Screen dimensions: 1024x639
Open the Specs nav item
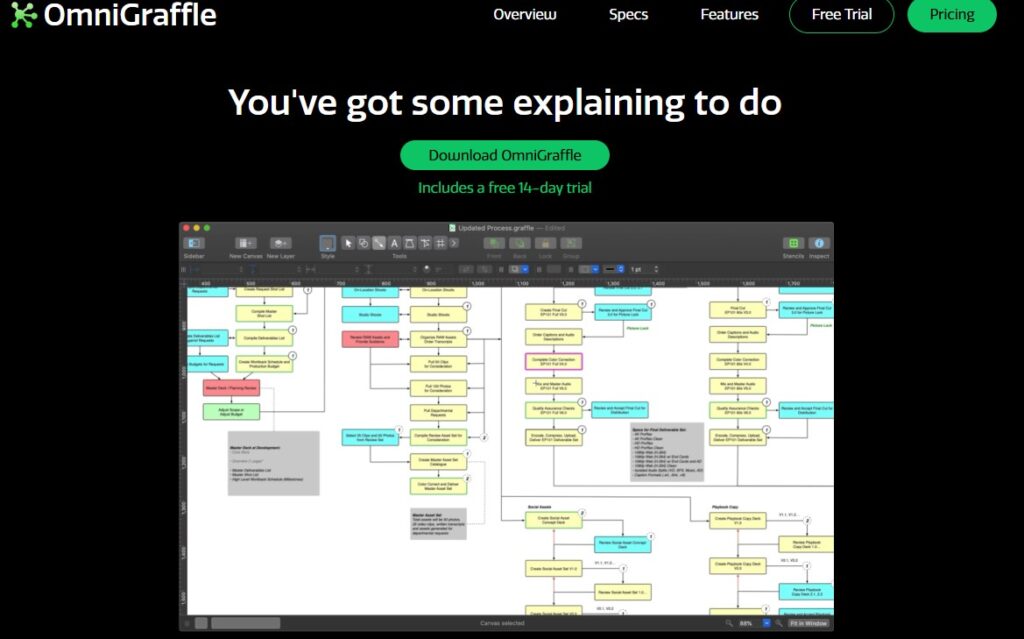point(628,15)
